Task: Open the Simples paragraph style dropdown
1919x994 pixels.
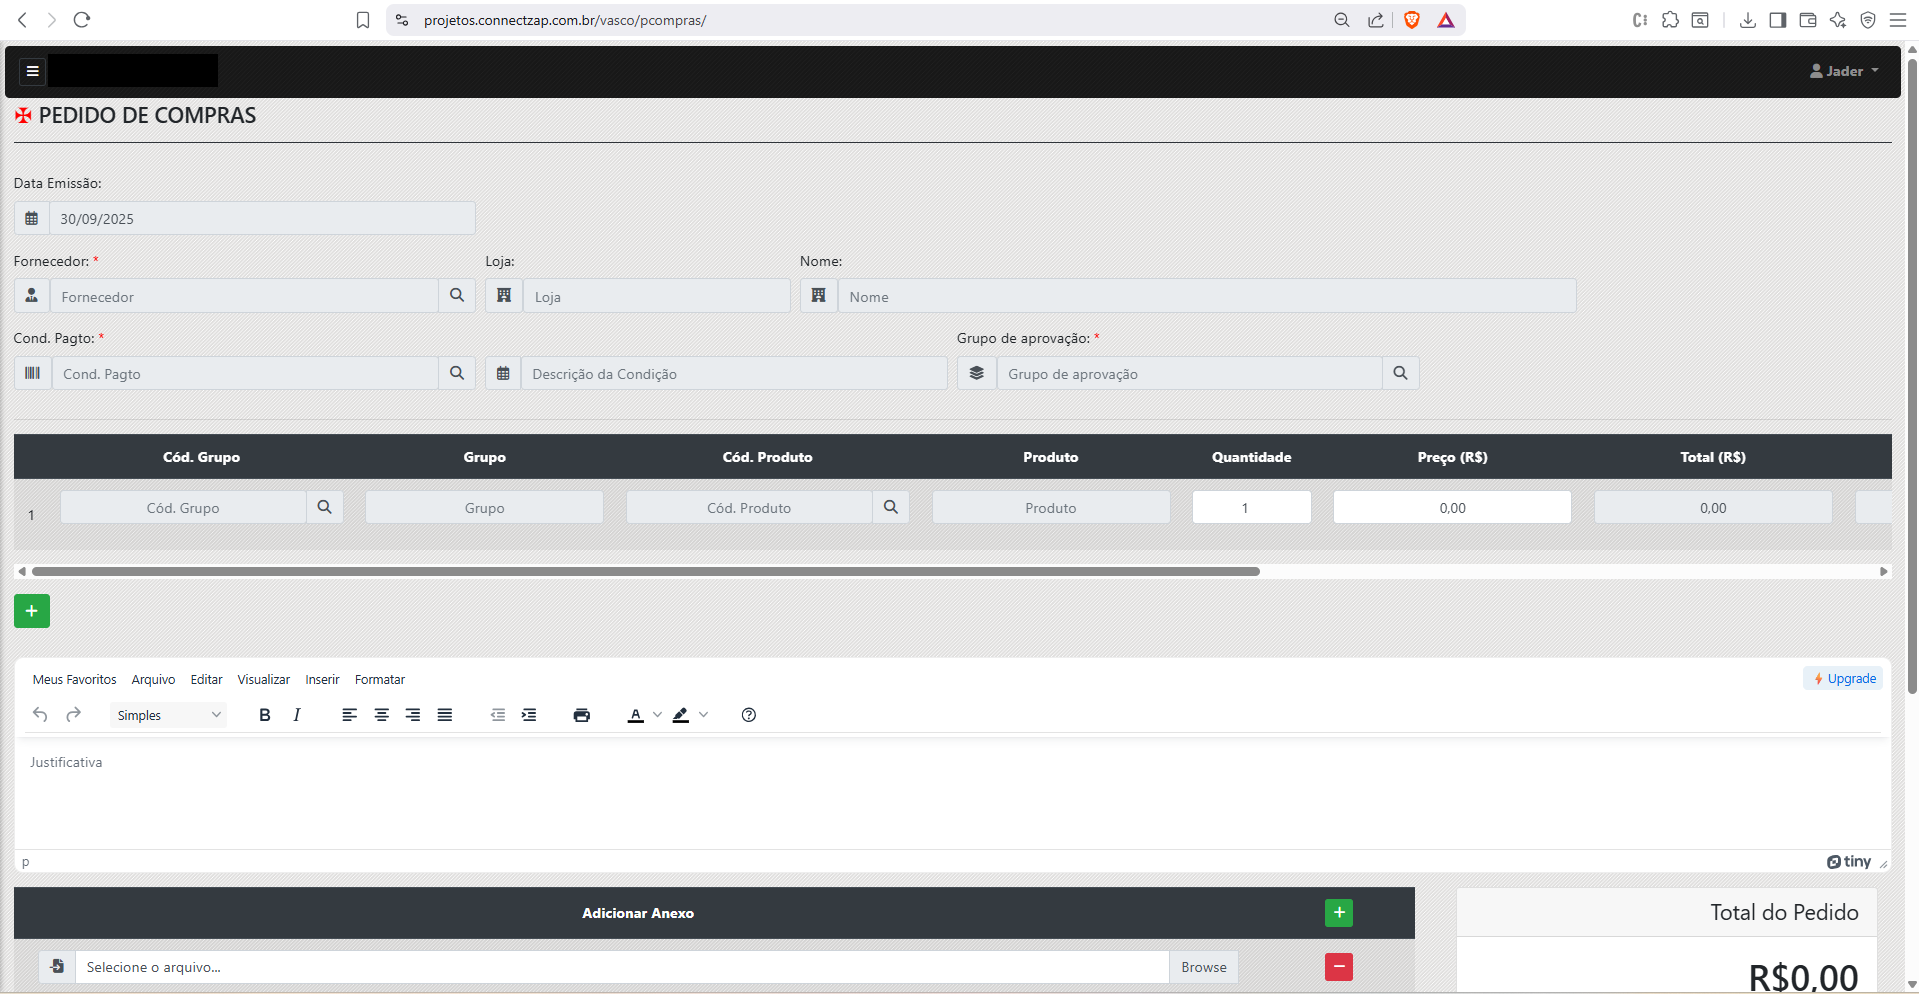Action: click(x=168, y=715)
